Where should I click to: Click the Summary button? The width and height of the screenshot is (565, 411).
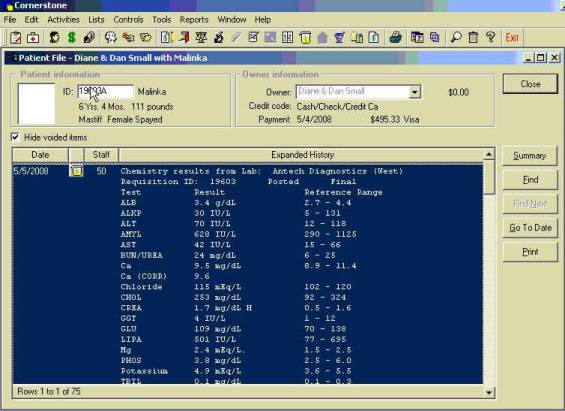click(530, 156)
